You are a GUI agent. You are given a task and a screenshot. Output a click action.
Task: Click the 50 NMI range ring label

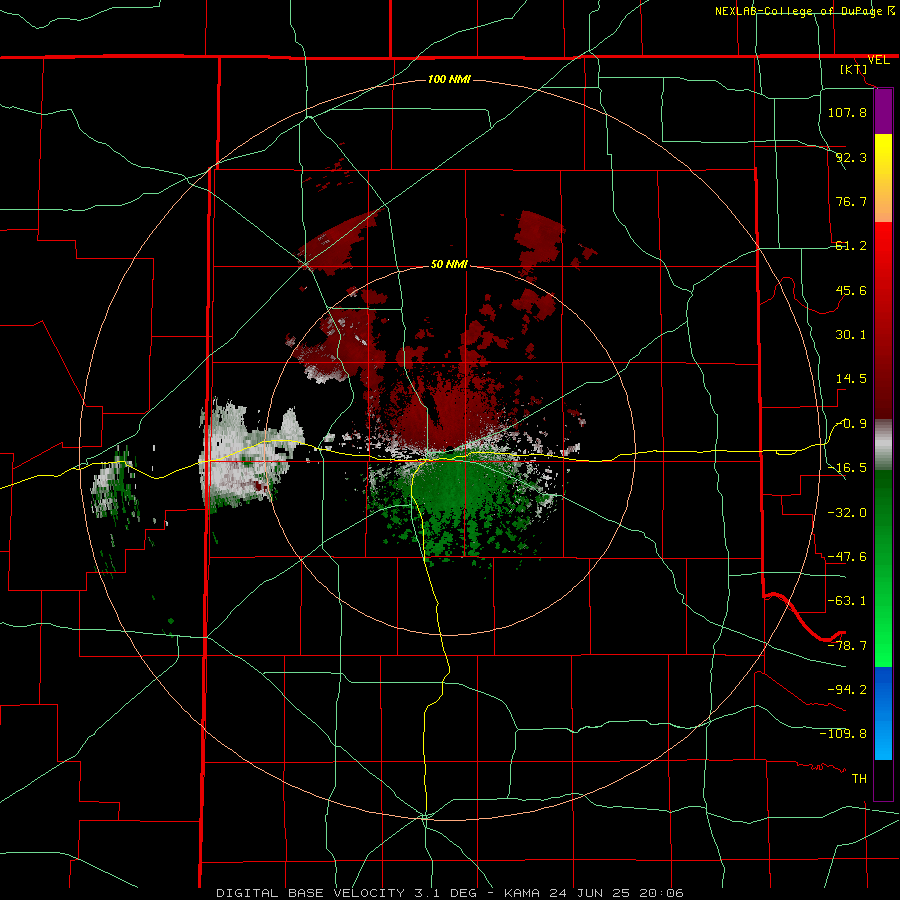point(449,265)
